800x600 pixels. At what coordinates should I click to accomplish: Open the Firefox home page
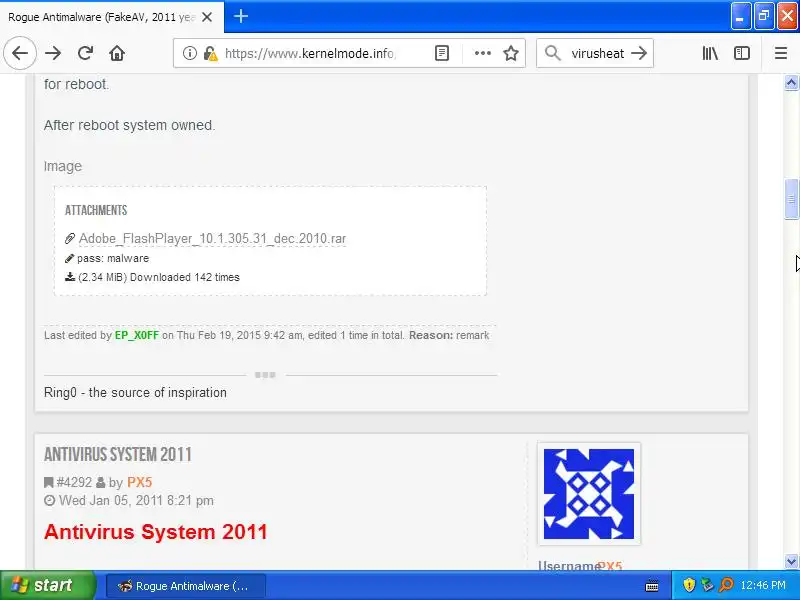[117, 53]
